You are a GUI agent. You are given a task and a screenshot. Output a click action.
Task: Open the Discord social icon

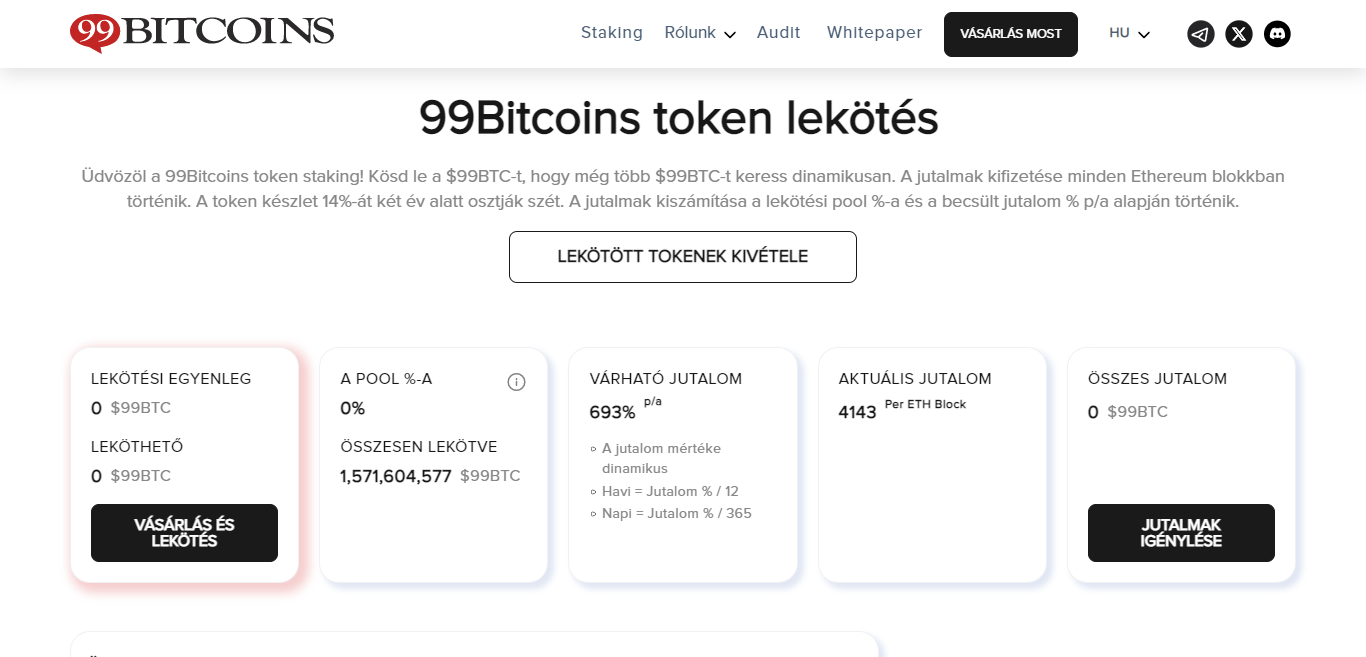(x=1277, y=34)
